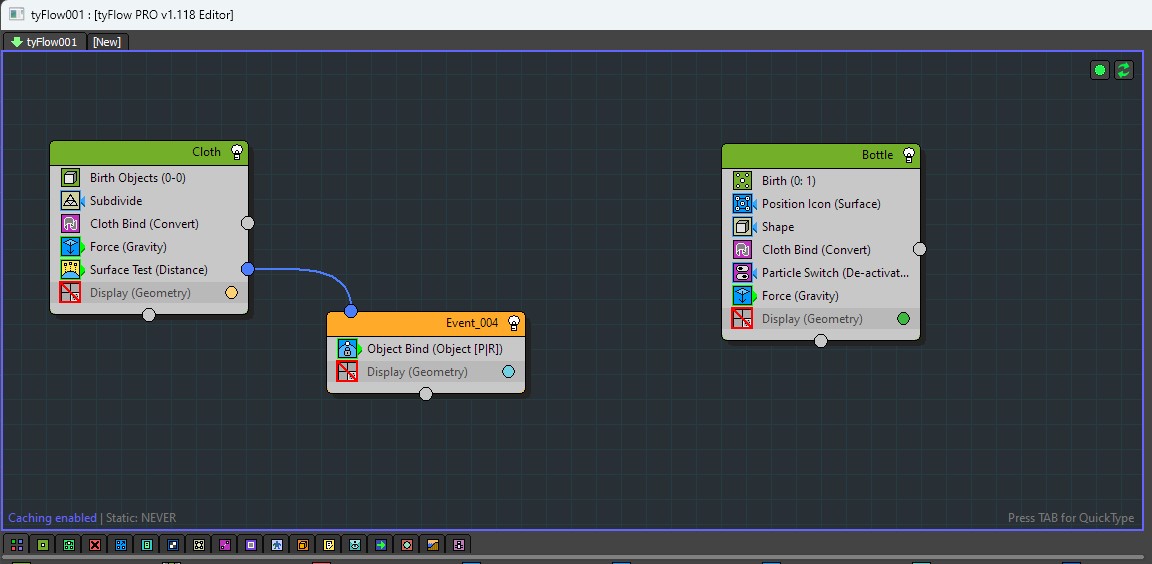Viewport: 1152px width, 564px height.
Task: Select the Cloth event title bar
Action: pos(149,152)
